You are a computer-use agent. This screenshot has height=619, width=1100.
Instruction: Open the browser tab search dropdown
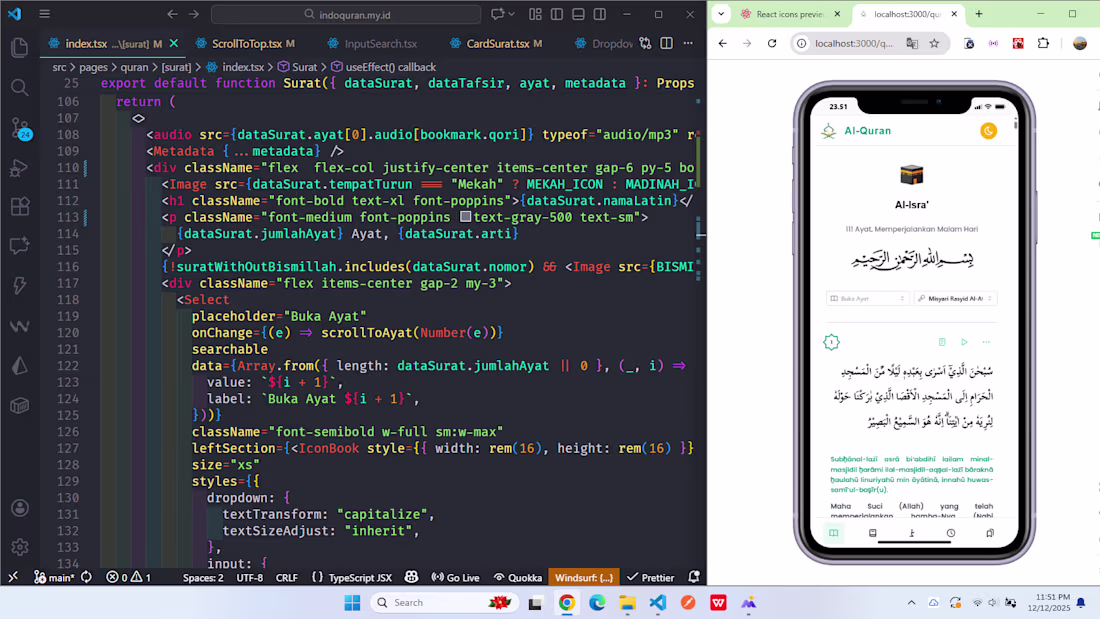(x=721, y=14)
